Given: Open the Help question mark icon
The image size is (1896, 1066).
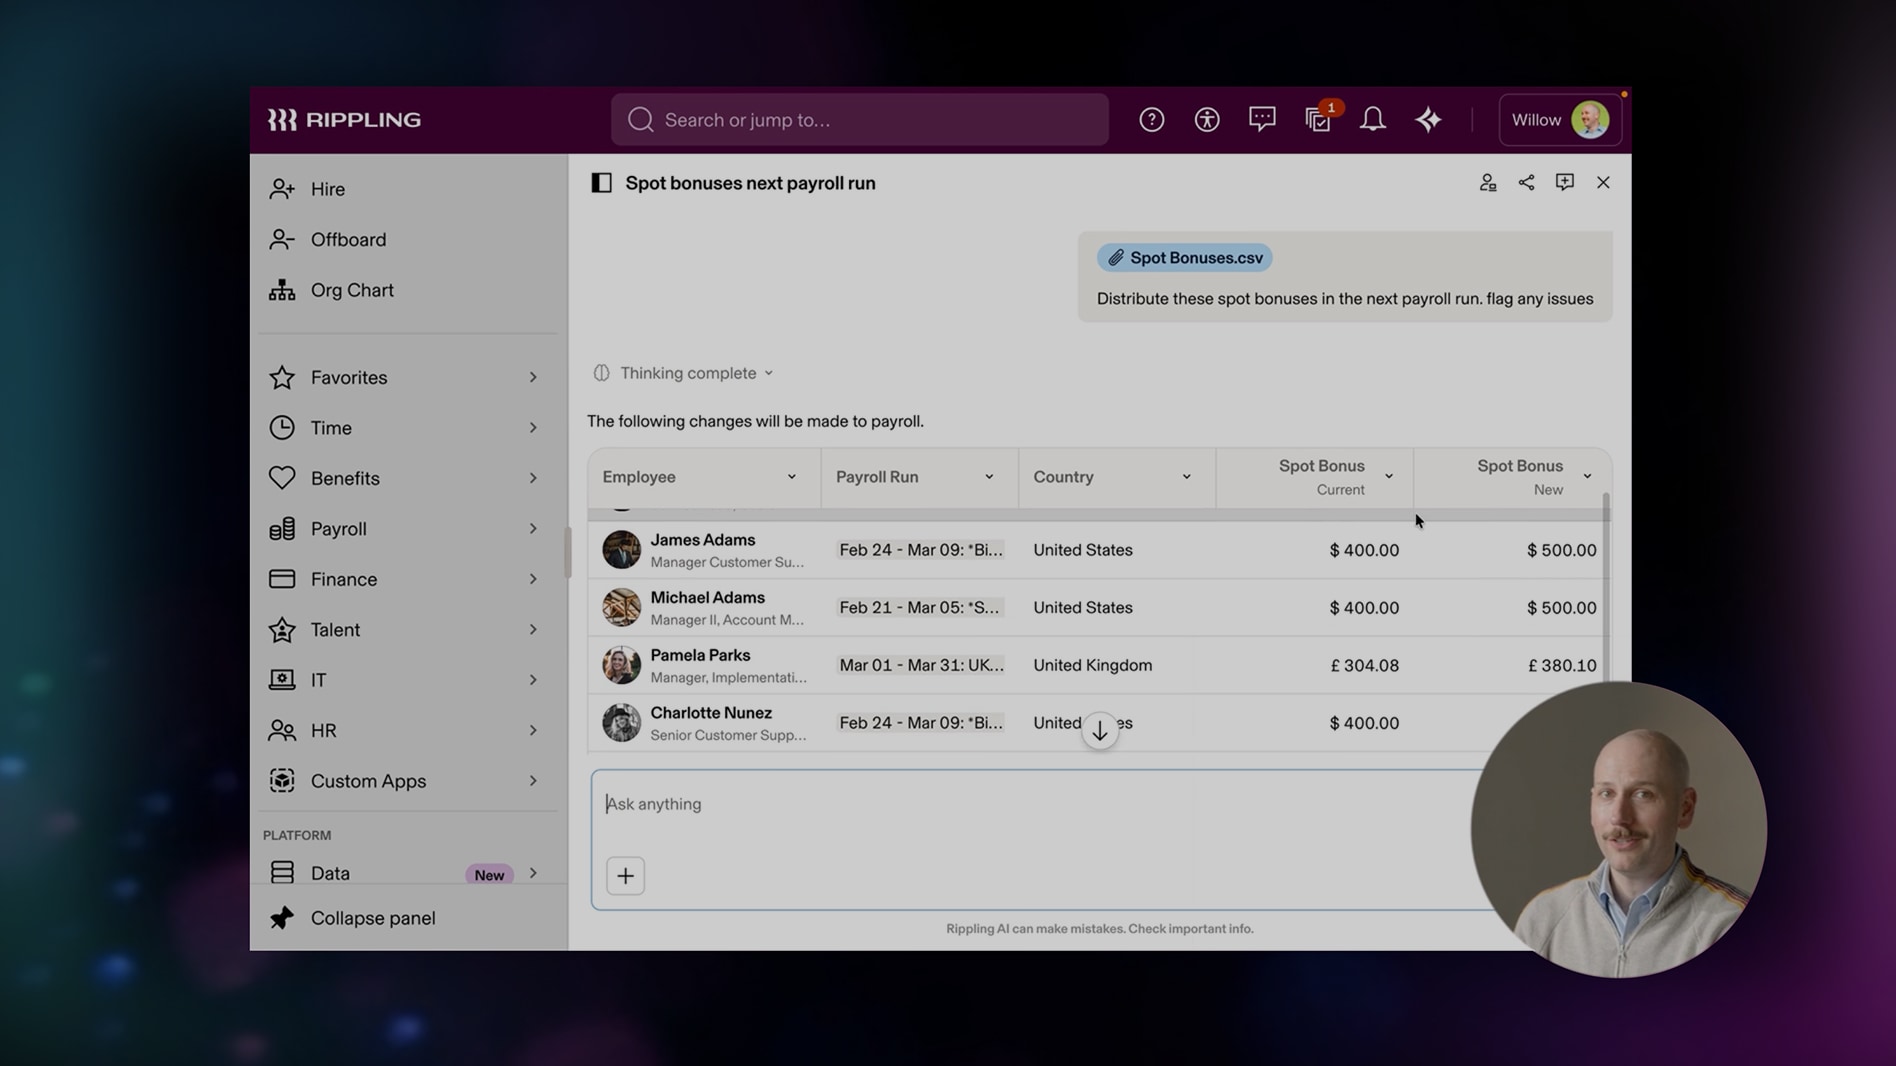Looking at the screenshot, I should click(1151, 120).
